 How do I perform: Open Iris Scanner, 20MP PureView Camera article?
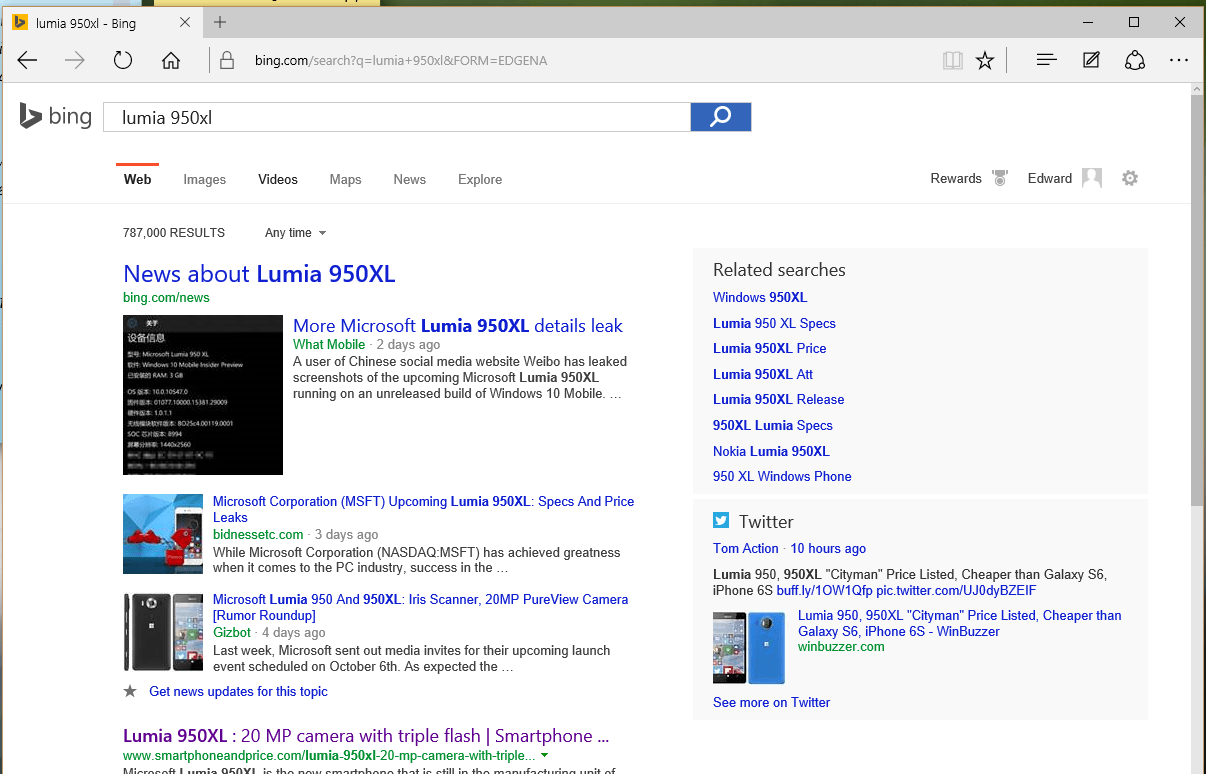[420, 607]
